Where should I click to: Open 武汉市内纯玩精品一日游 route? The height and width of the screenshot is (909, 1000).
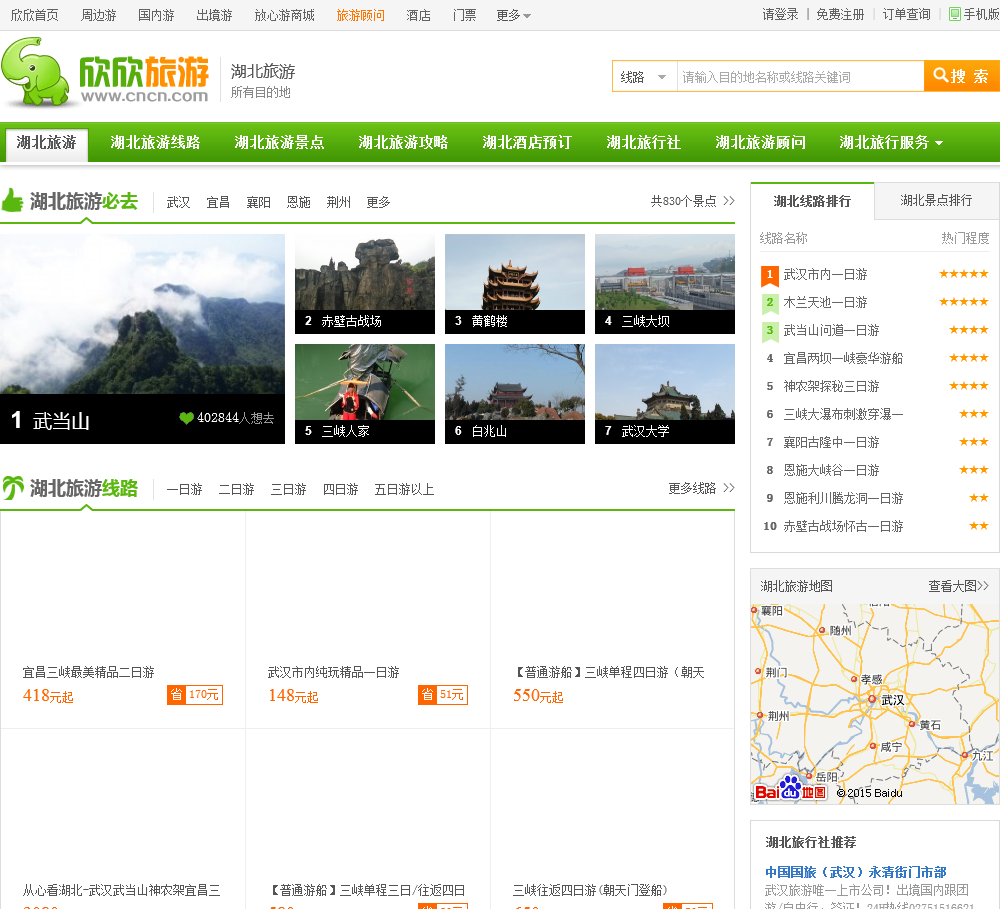pyautogui.click(x=334, y=672)
